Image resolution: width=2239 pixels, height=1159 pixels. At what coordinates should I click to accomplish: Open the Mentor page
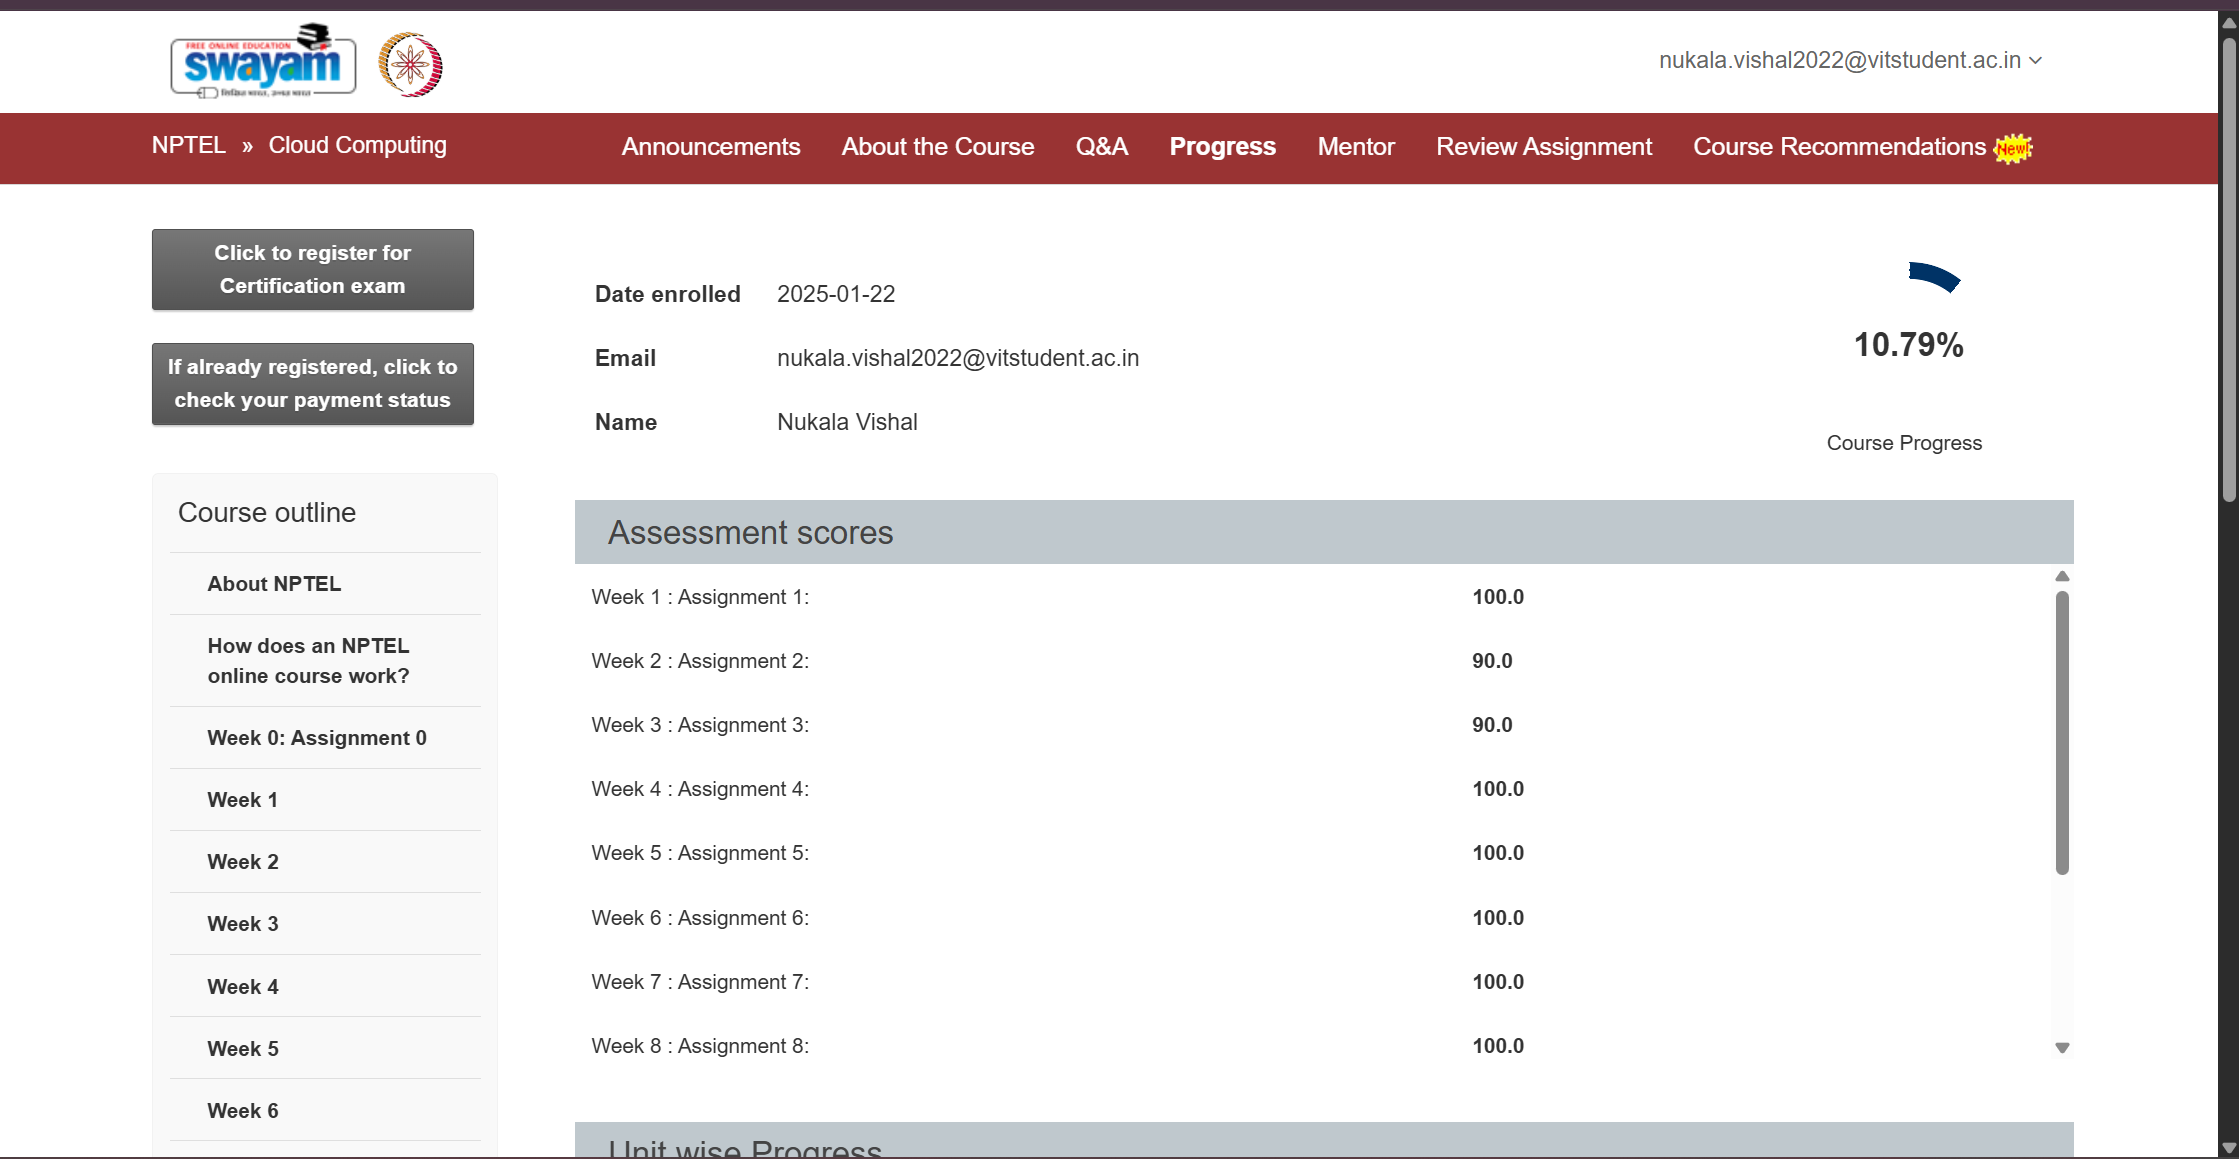click(x=1355, y=147)
